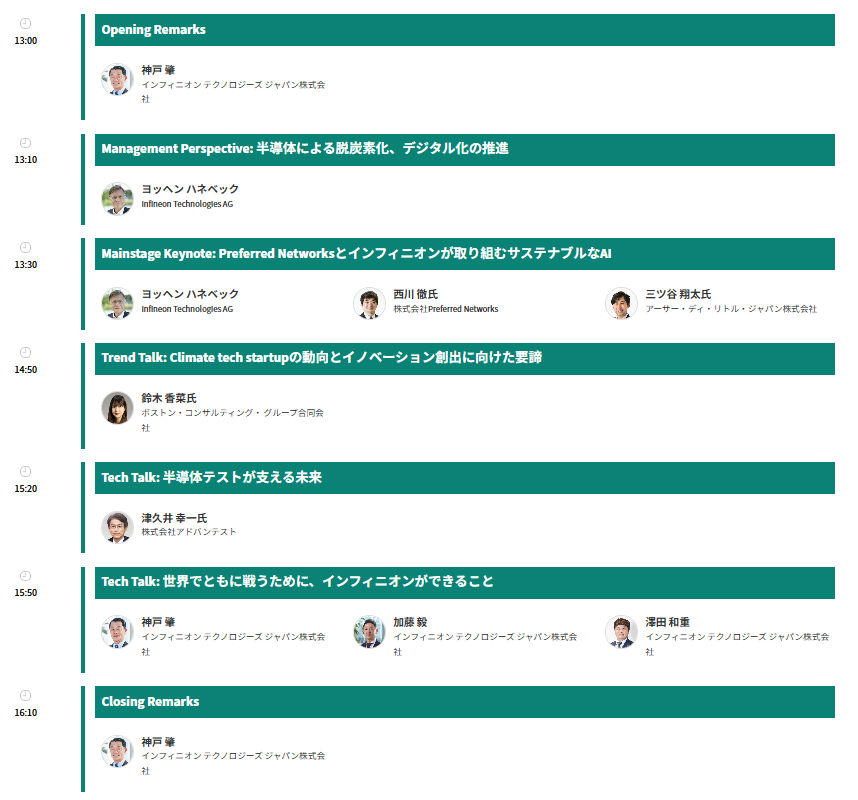Image resolution: width=858 pixels, height=800 pixels.
Task: Open the Tech Talk 半導体テスト session header
Action: coord(465,478)
